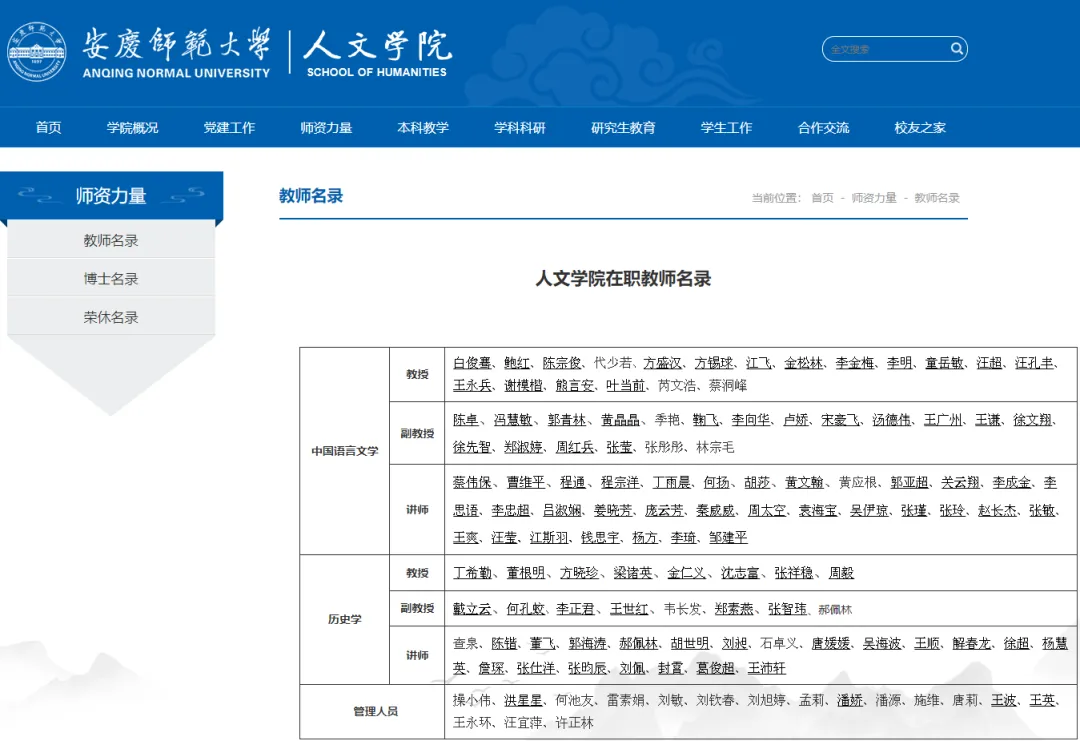Open associate professor 郑淑婷's link

click(x=523, y=447)
